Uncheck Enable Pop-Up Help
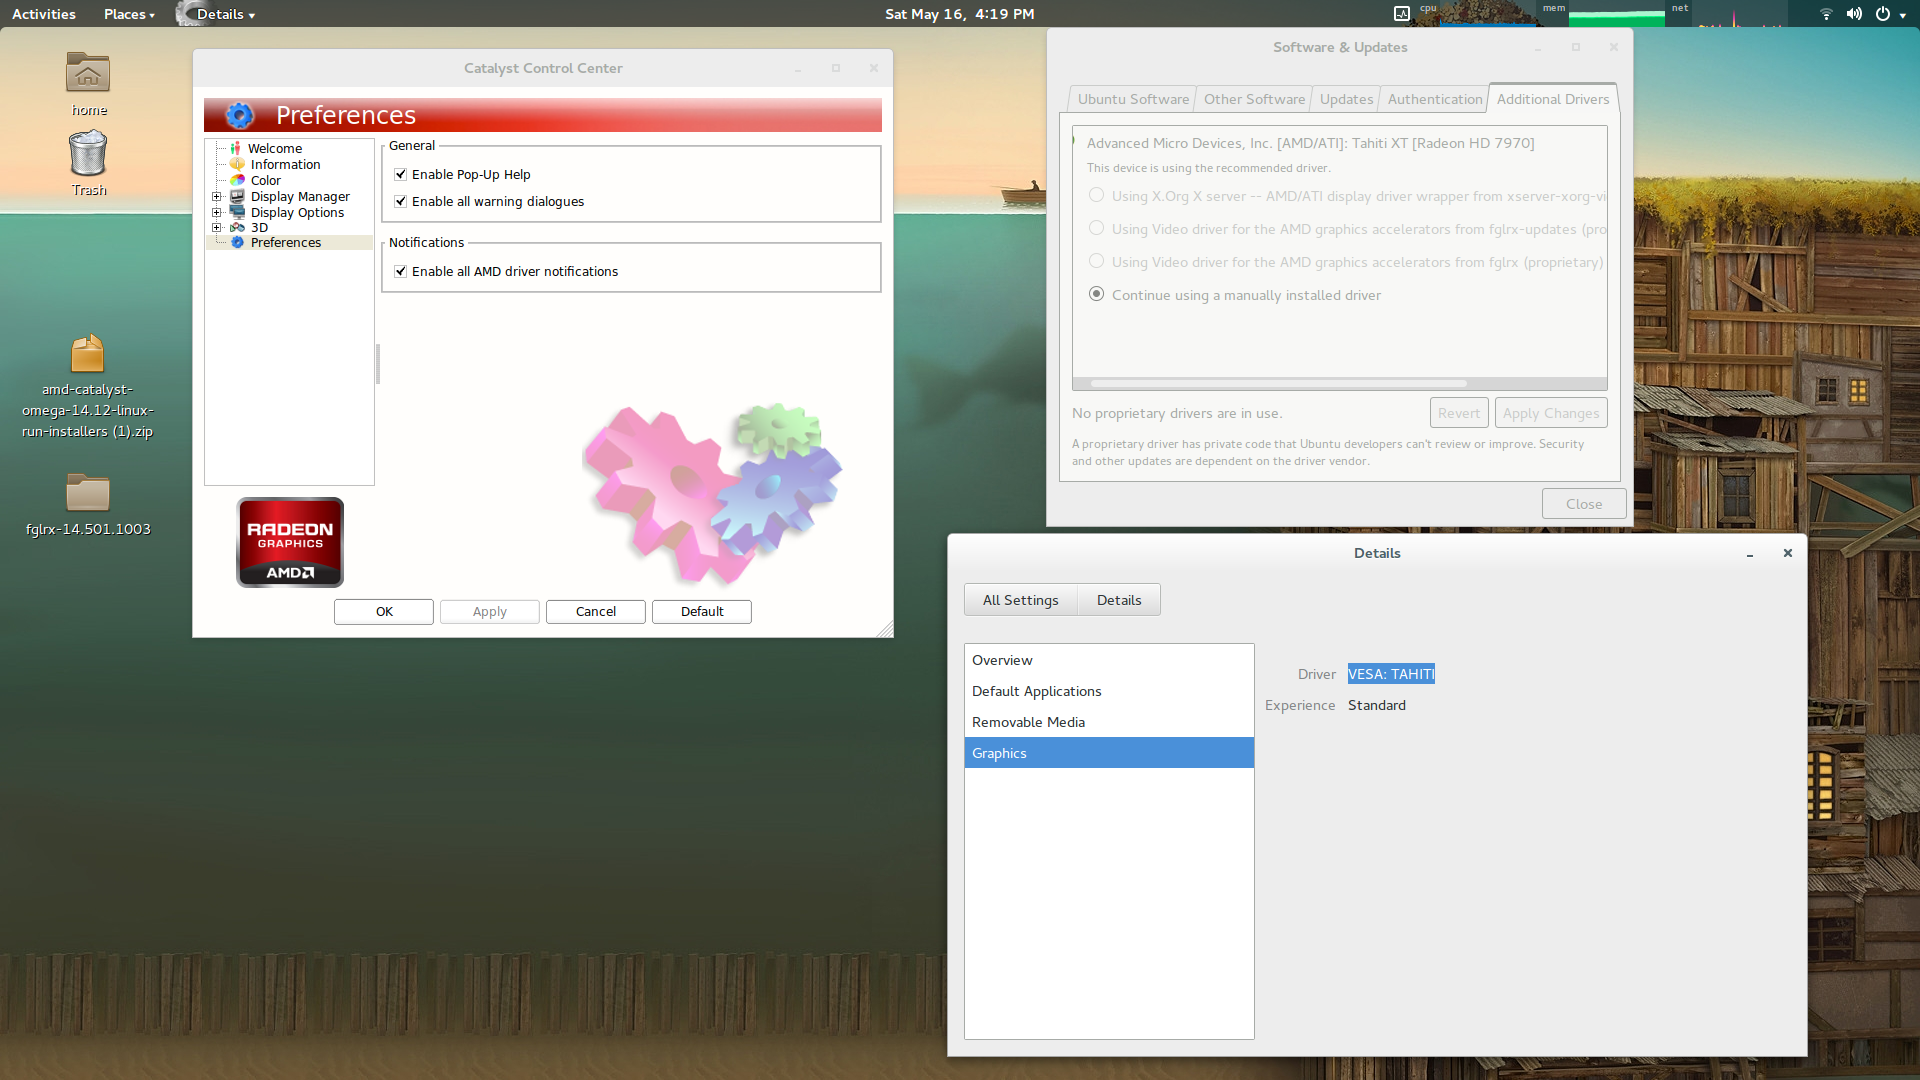Screen dimensions: 1920x1080 (x=400, y=173)
